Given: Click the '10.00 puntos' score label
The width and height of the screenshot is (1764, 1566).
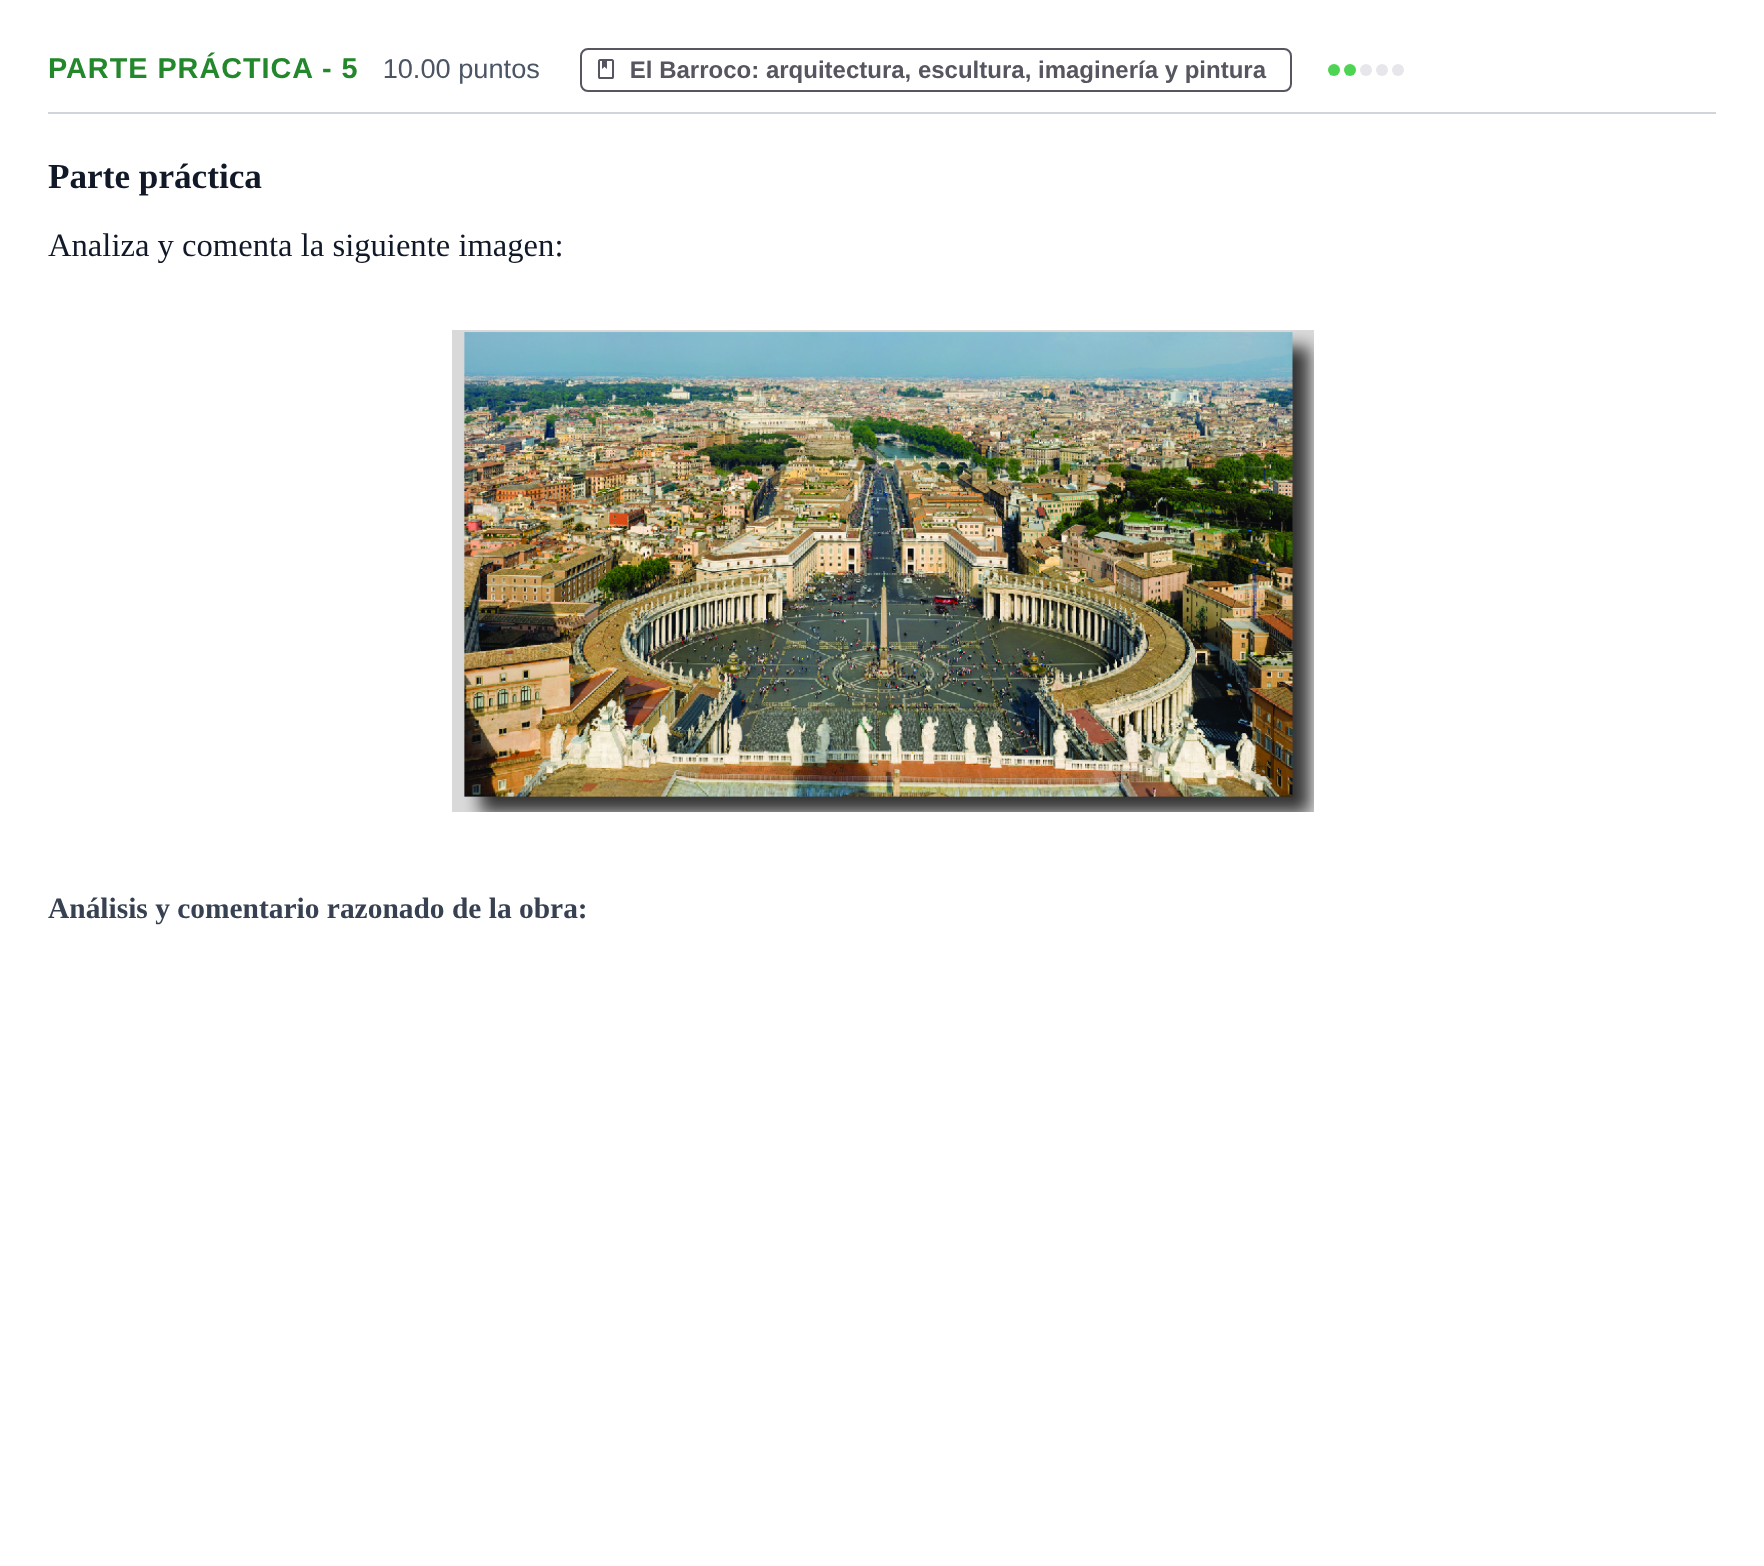Looking at the screenshot, I should coord(461,69).
